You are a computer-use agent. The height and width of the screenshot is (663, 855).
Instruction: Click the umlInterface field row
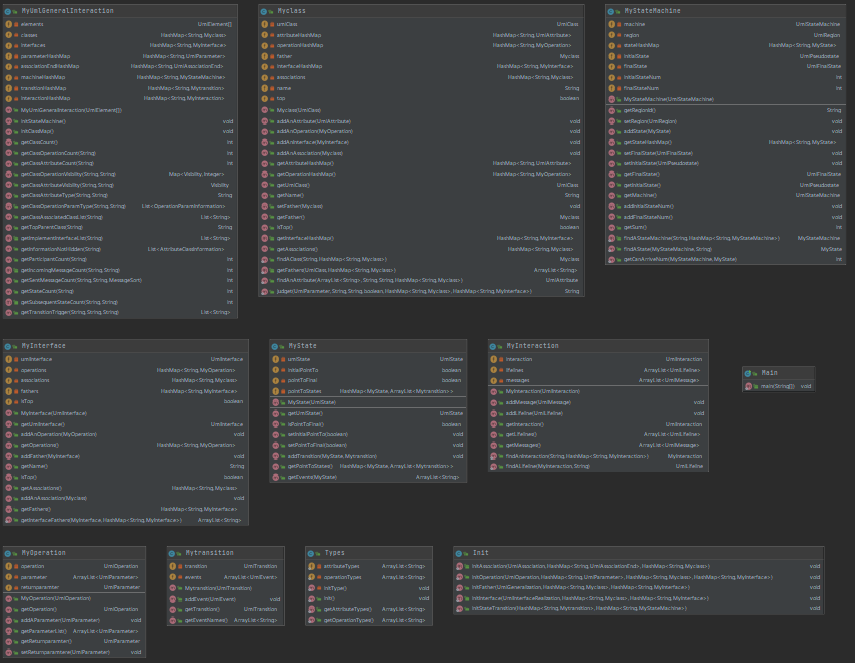[125, 359]
